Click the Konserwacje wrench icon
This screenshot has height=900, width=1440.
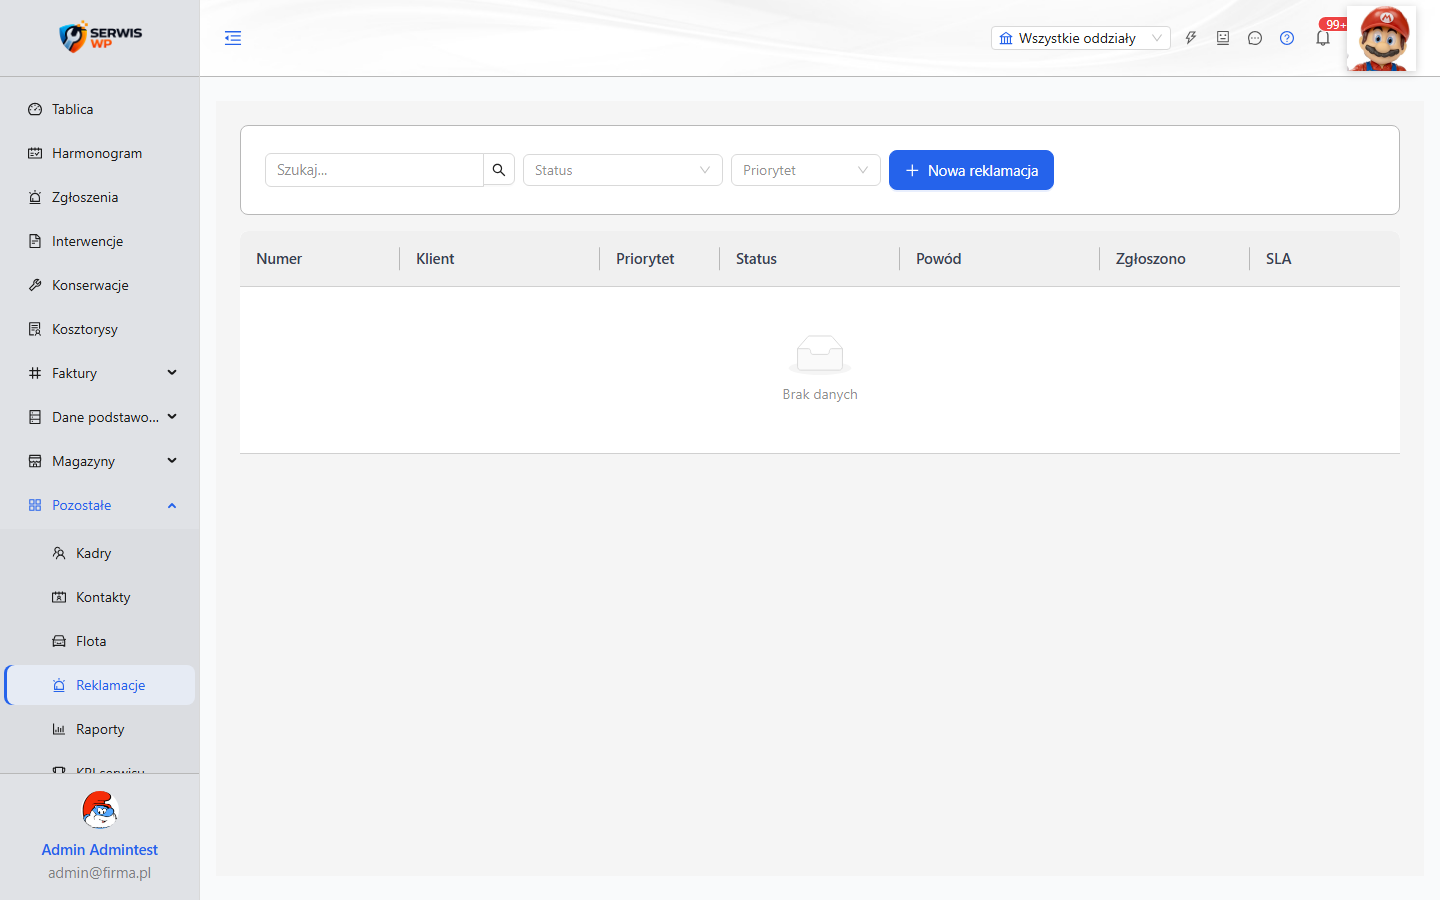coord(35,285)
